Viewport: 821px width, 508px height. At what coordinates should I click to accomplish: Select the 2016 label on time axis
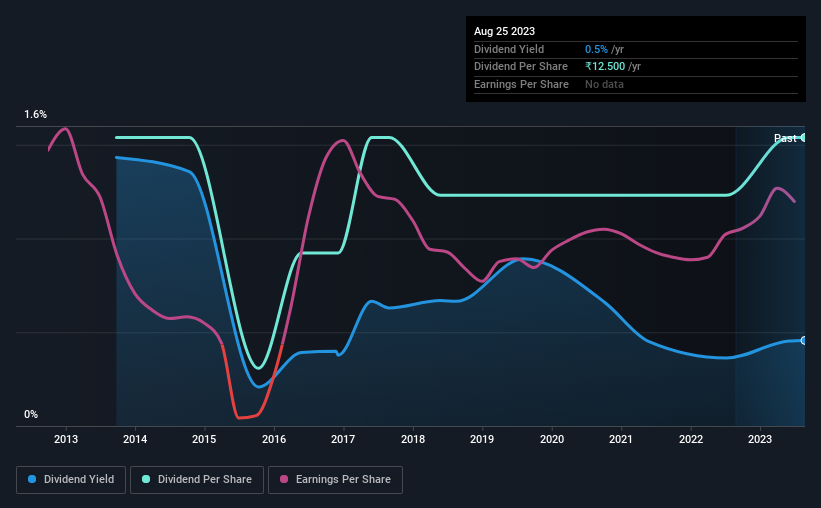(274, 439)
